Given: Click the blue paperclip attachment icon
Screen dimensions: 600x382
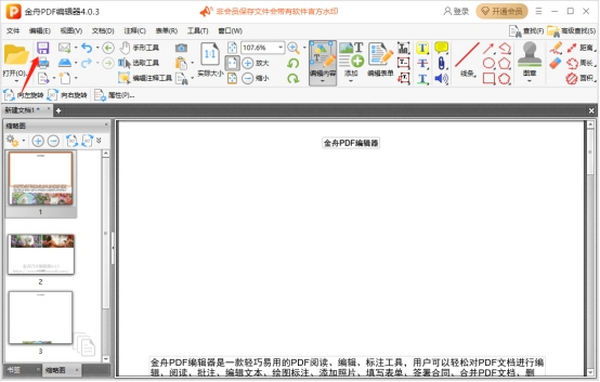Looking at the screenshot, I should click(441, 63).
